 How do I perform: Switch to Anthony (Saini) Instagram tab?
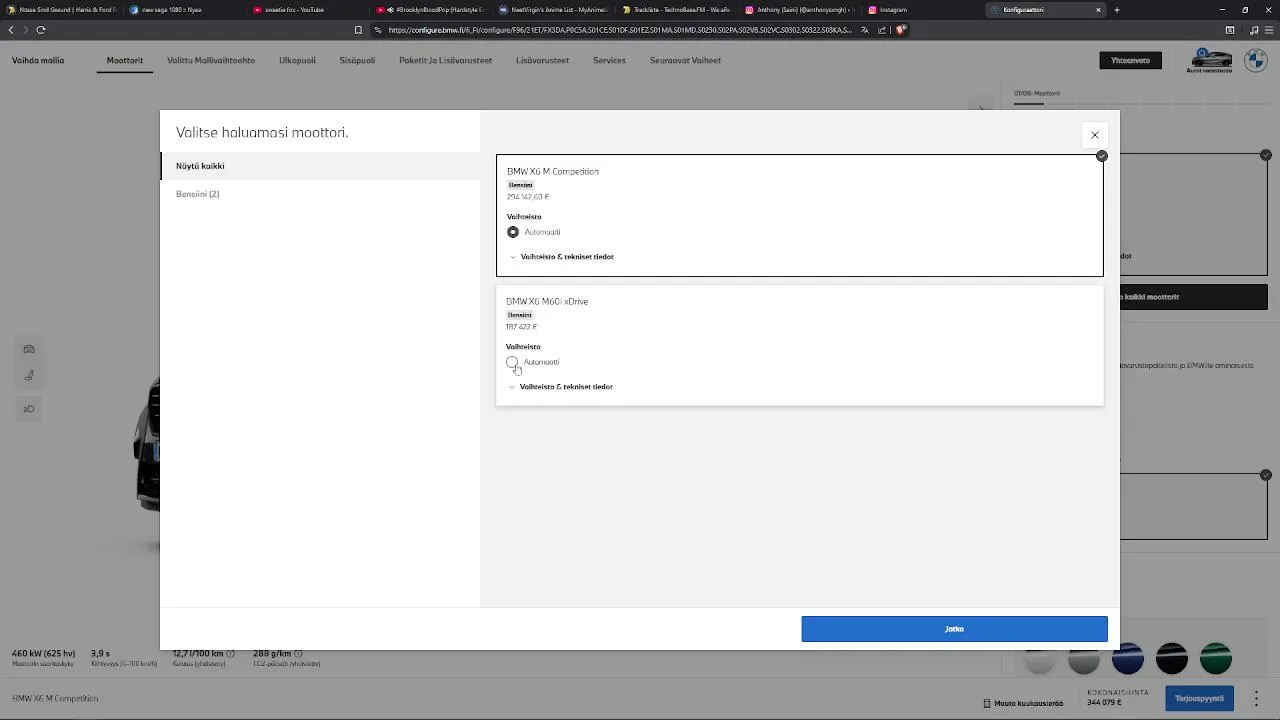[x=799, y=10]
